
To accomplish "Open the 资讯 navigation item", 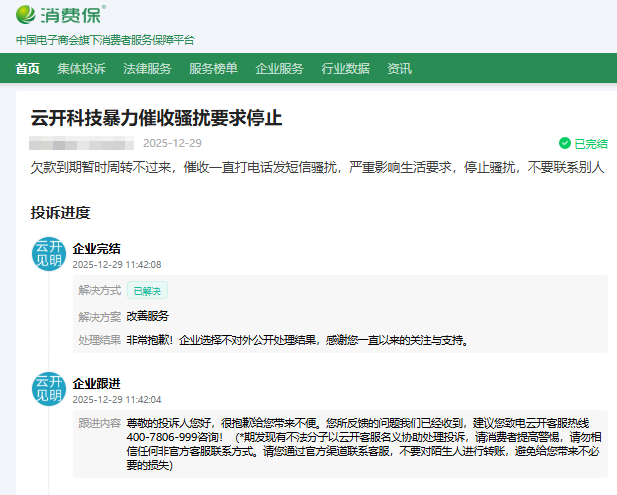I will tap(399, 69).
